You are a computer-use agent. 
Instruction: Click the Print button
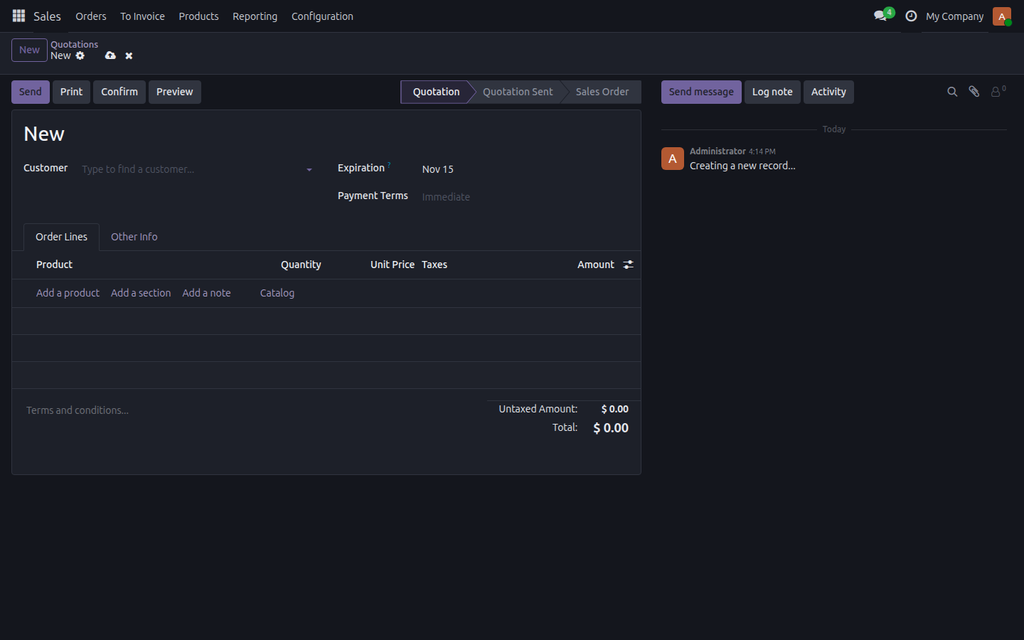pos(71,92)
